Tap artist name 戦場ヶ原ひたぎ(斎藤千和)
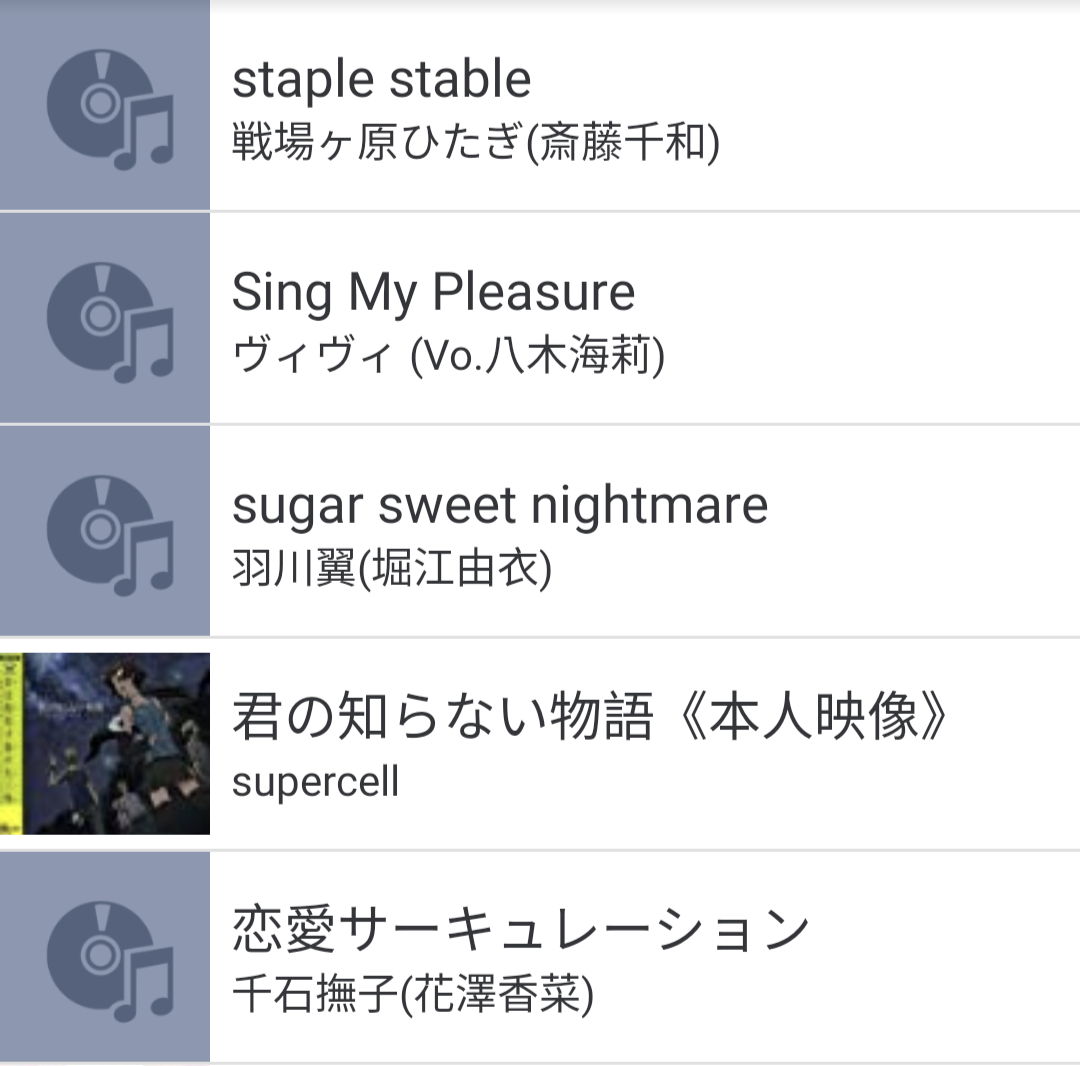Viewport: 1080px width, 1066px height. 476,143
